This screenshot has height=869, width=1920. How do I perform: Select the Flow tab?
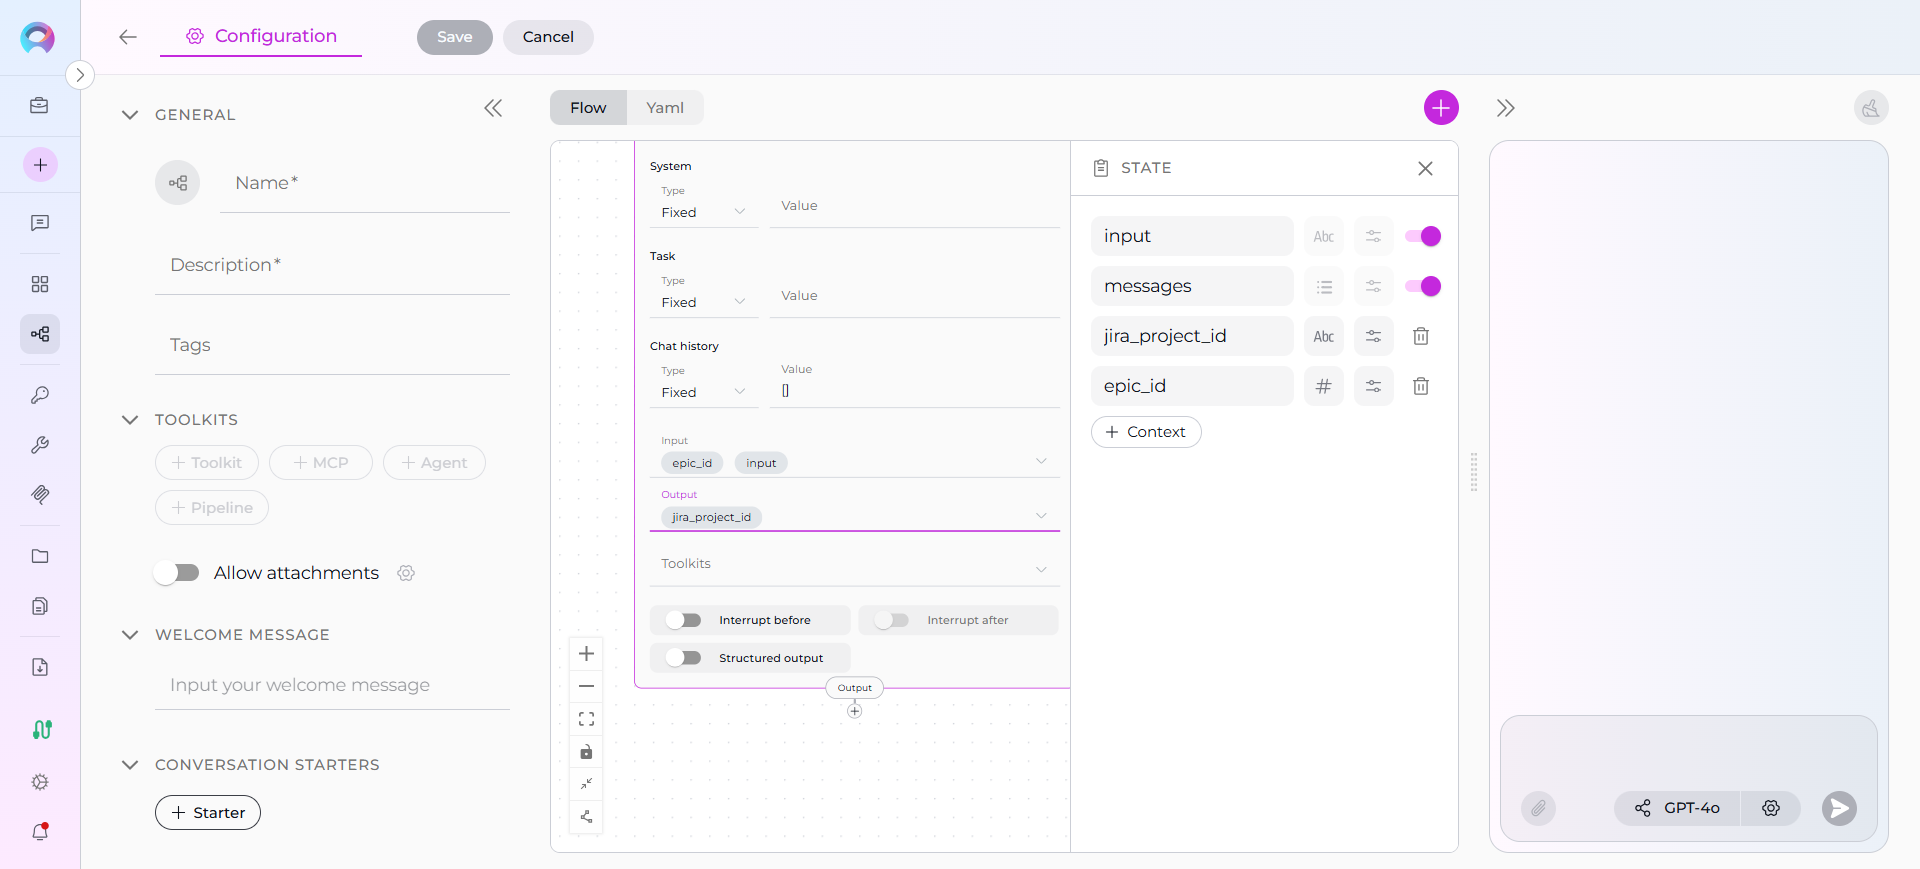[x=588, y=108]
